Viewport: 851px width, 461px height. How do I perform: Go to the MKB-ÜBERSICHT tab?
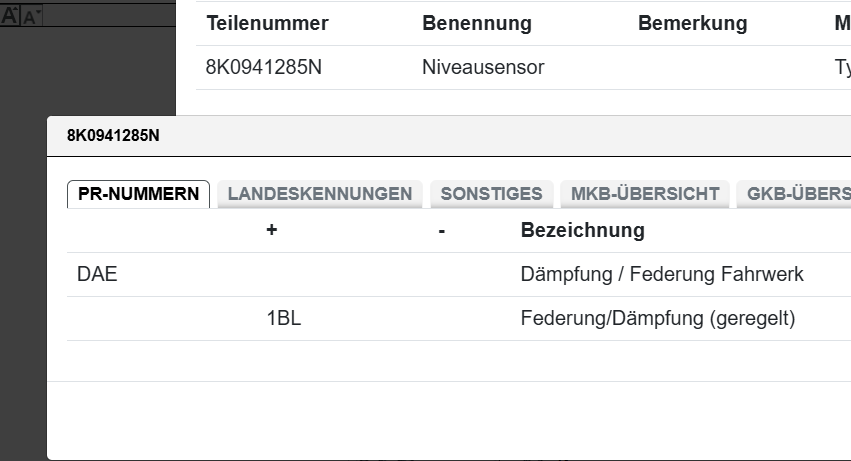645,194
